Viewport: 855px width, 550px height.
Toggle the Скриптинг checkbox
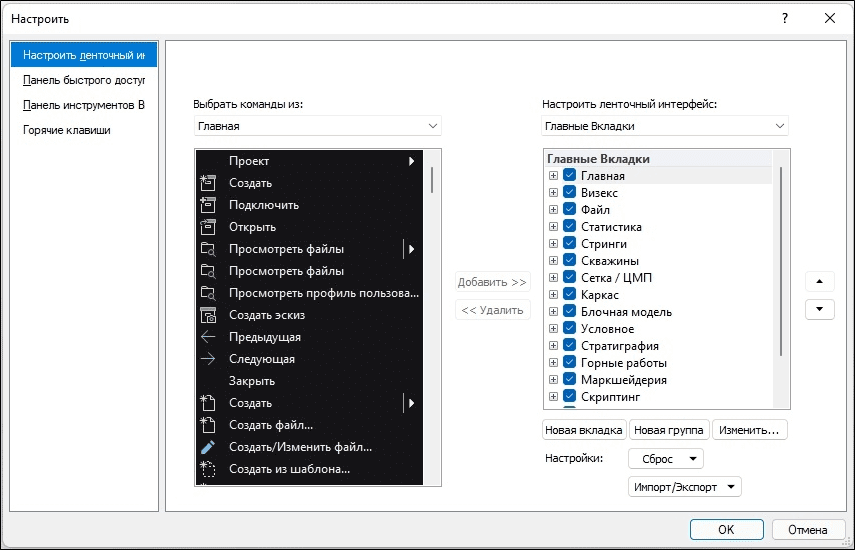pos(569,396)
